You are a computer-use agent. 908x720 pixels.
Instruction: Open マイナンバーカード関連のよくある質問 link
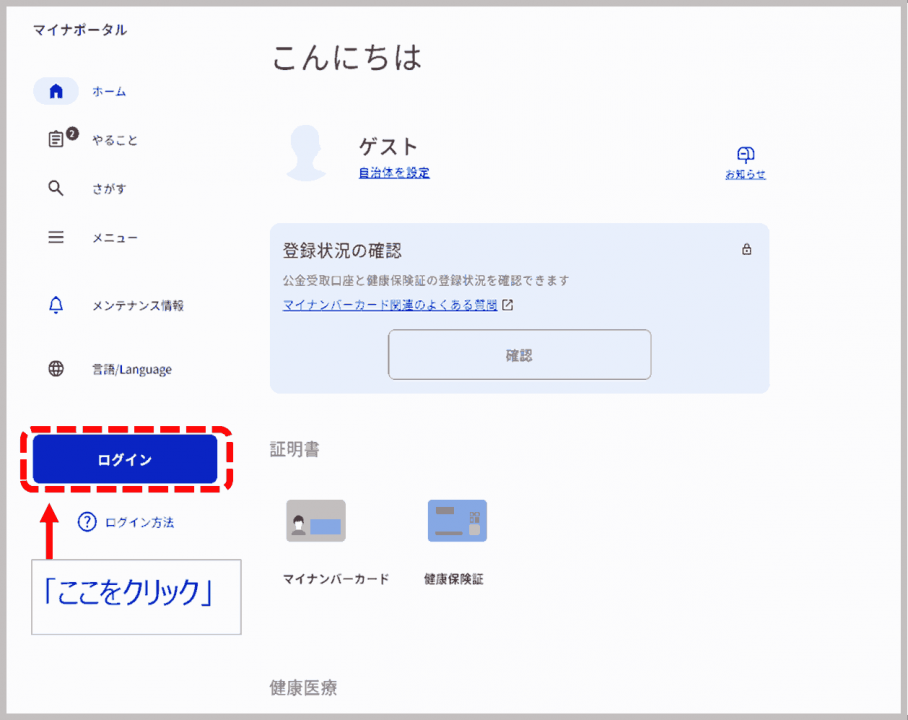tap(390, 305)
